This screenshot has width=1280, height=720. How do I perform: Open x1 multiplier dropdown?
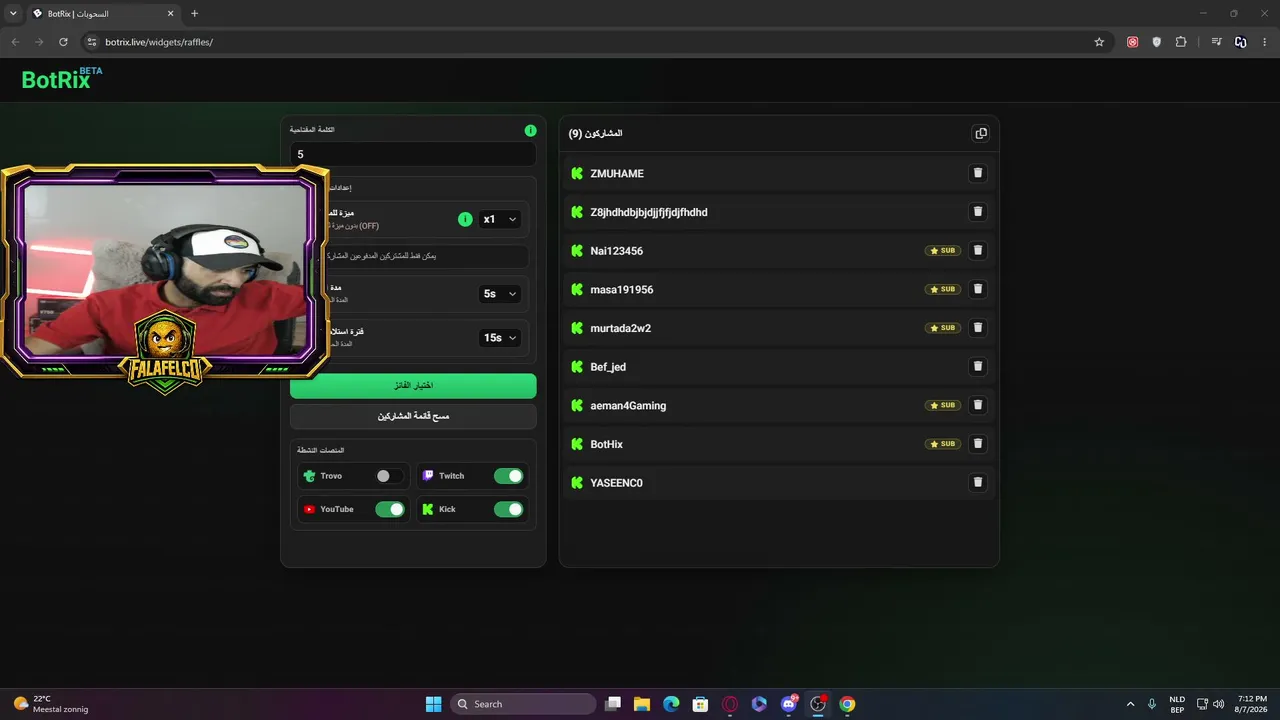(500, 219)
